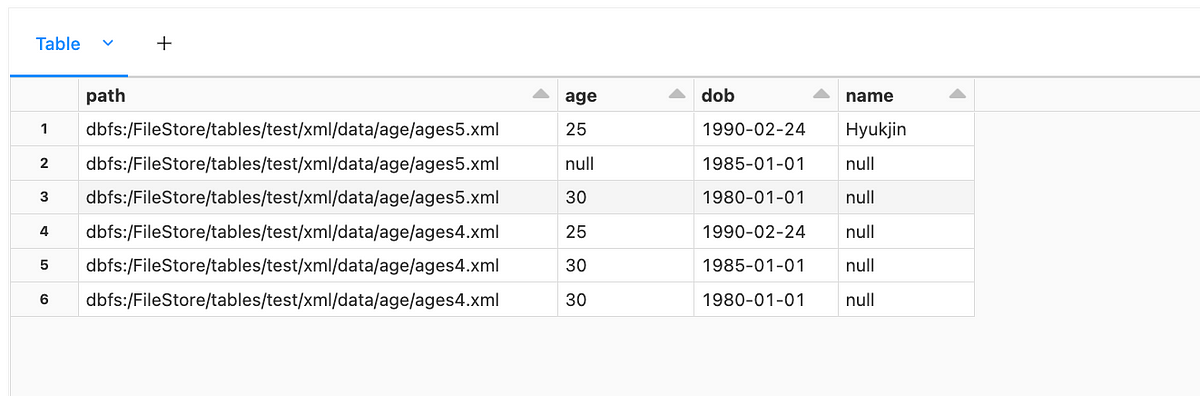Click the ages4.xml path cell in row 5
The width and height of the screenshot is (1200, 396).
318,265
